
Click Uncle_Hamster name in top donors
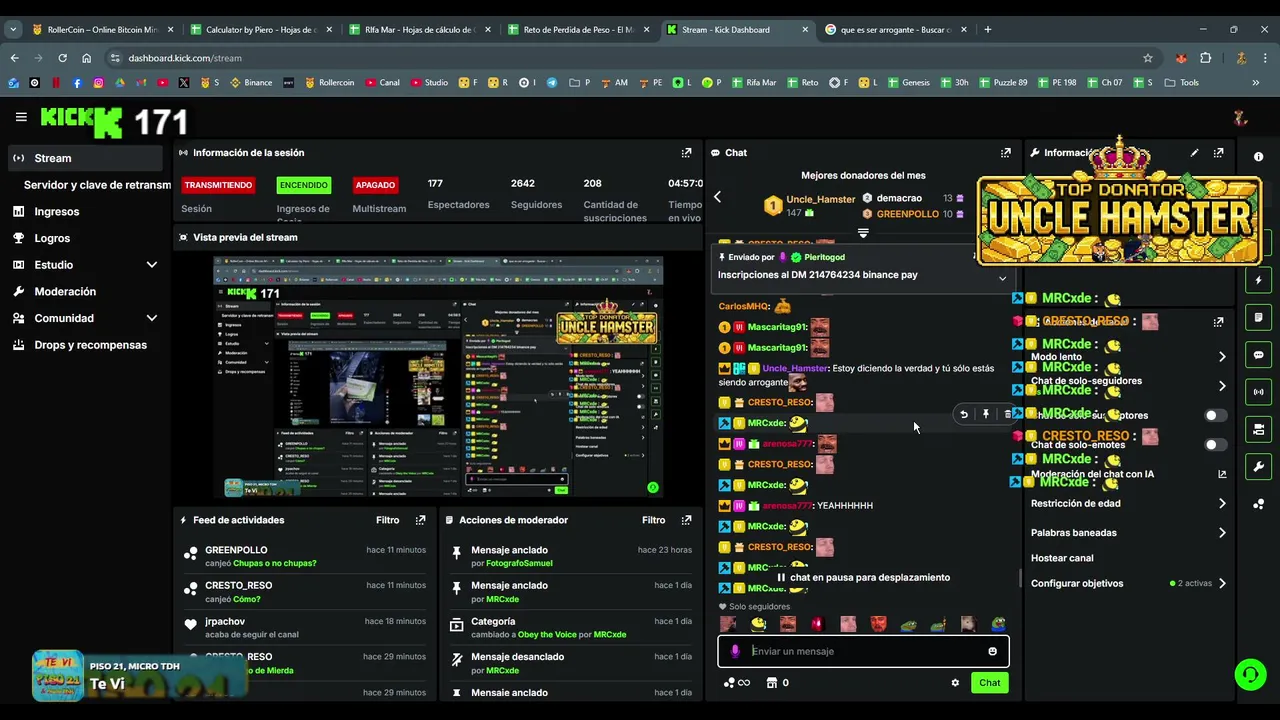[820, 199]
